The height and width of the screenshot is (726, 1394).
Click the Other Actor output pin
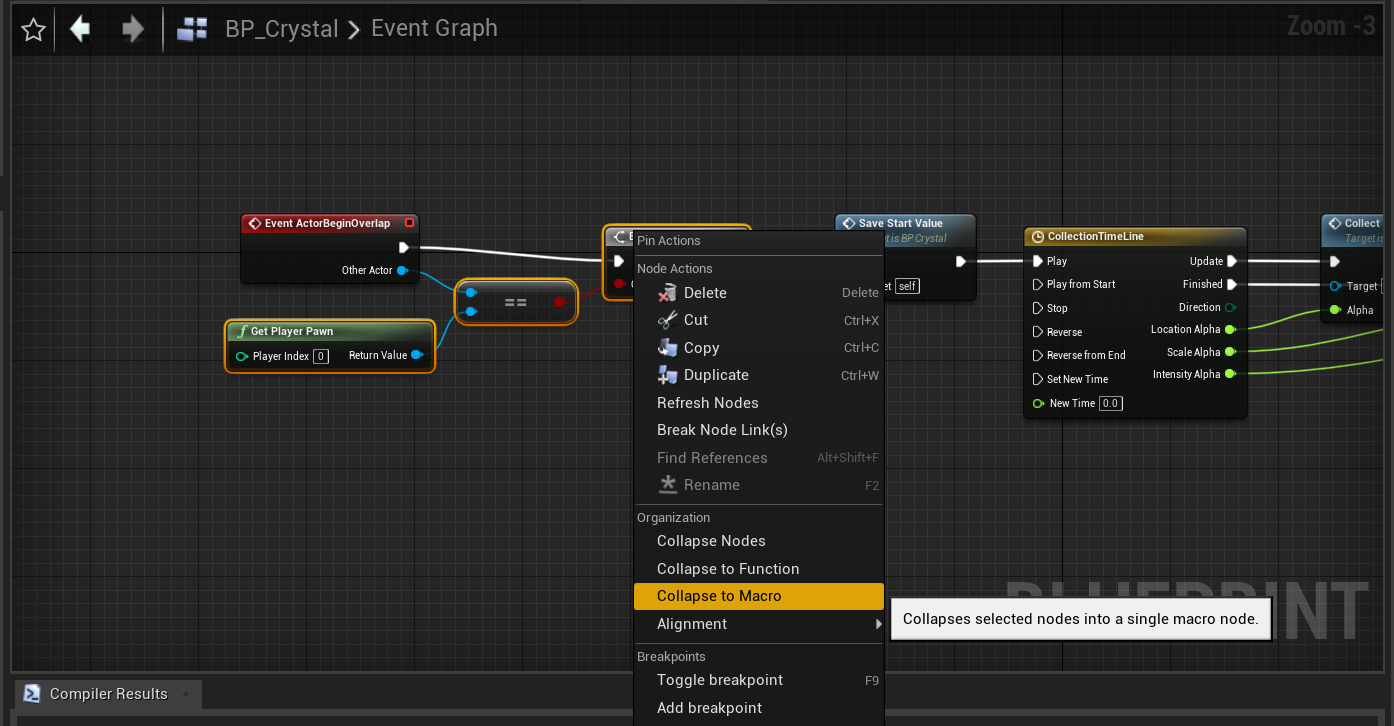(x=402, y=270)
